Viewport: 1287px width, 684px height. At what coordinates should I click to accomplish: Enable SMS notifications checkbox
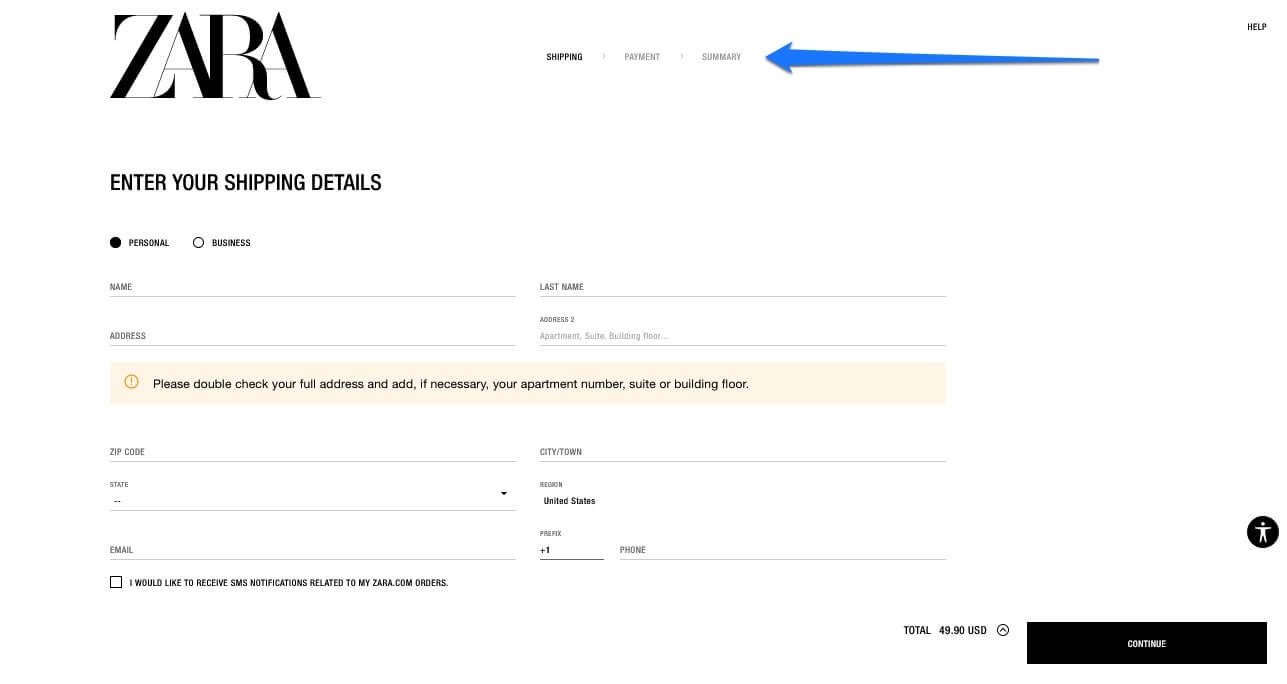[116, 582]
